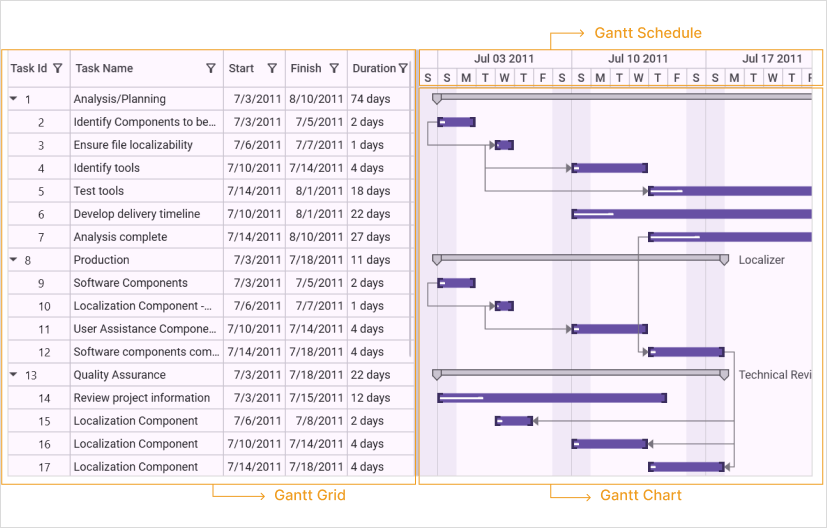Select the Software Components taskbar
This screenshot has width=827, height=528.
coord(457,283)
